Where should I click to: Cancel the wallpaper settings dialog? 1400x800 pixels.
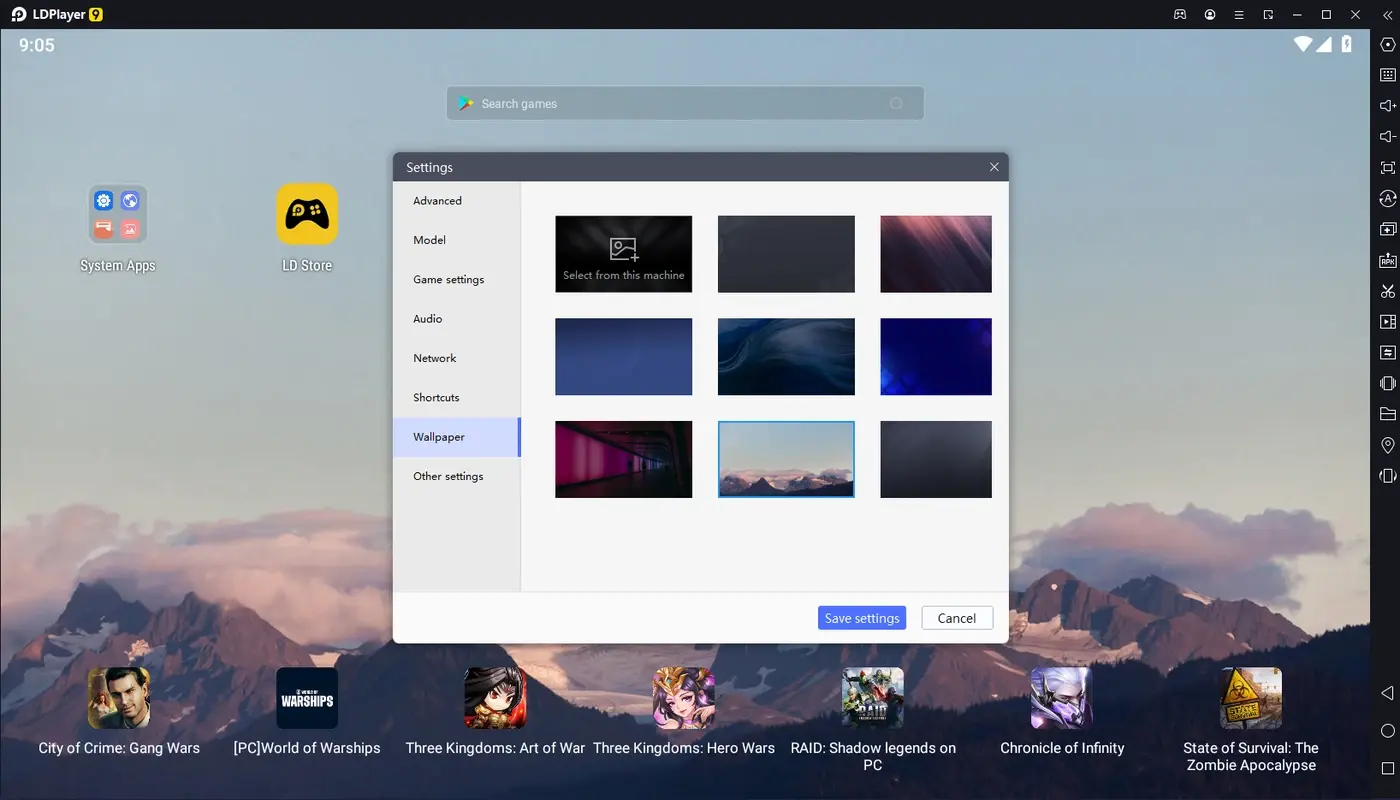pos(956,617)
